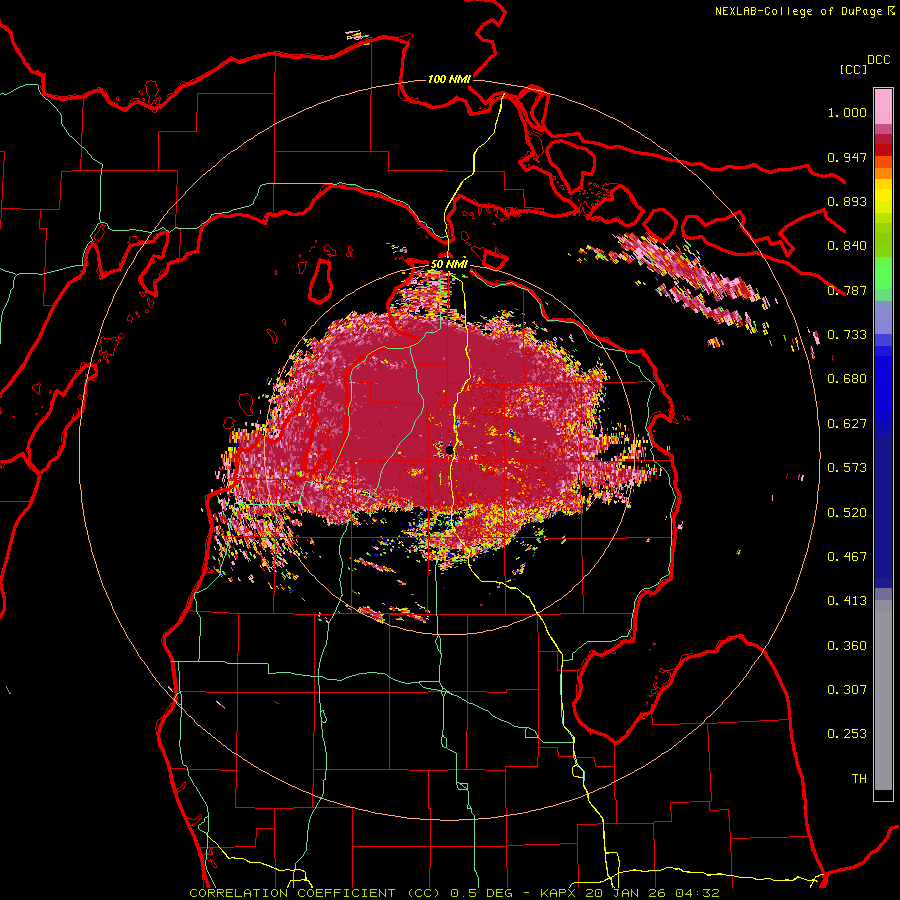The width and height of the screenshot is (900, 900).
Task: Click the bright green segment of the color bar
Action: pyautogui.click(x=883, y=273)
